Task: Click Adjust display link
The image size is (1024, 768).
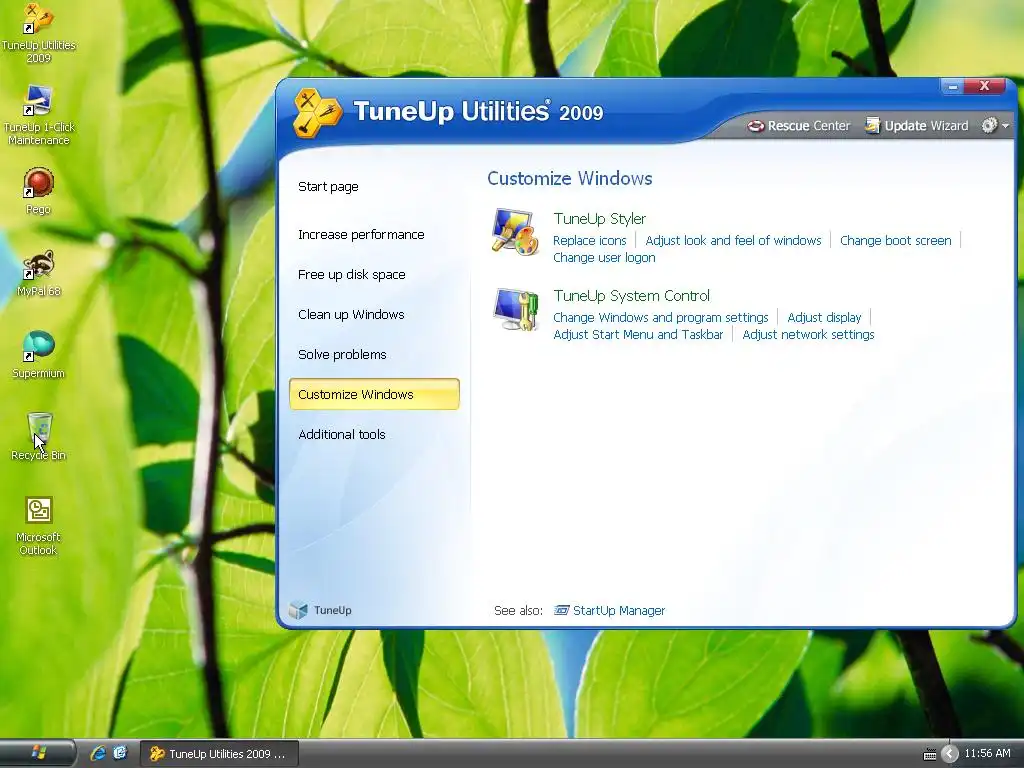Action: click(x=824, y=317)
